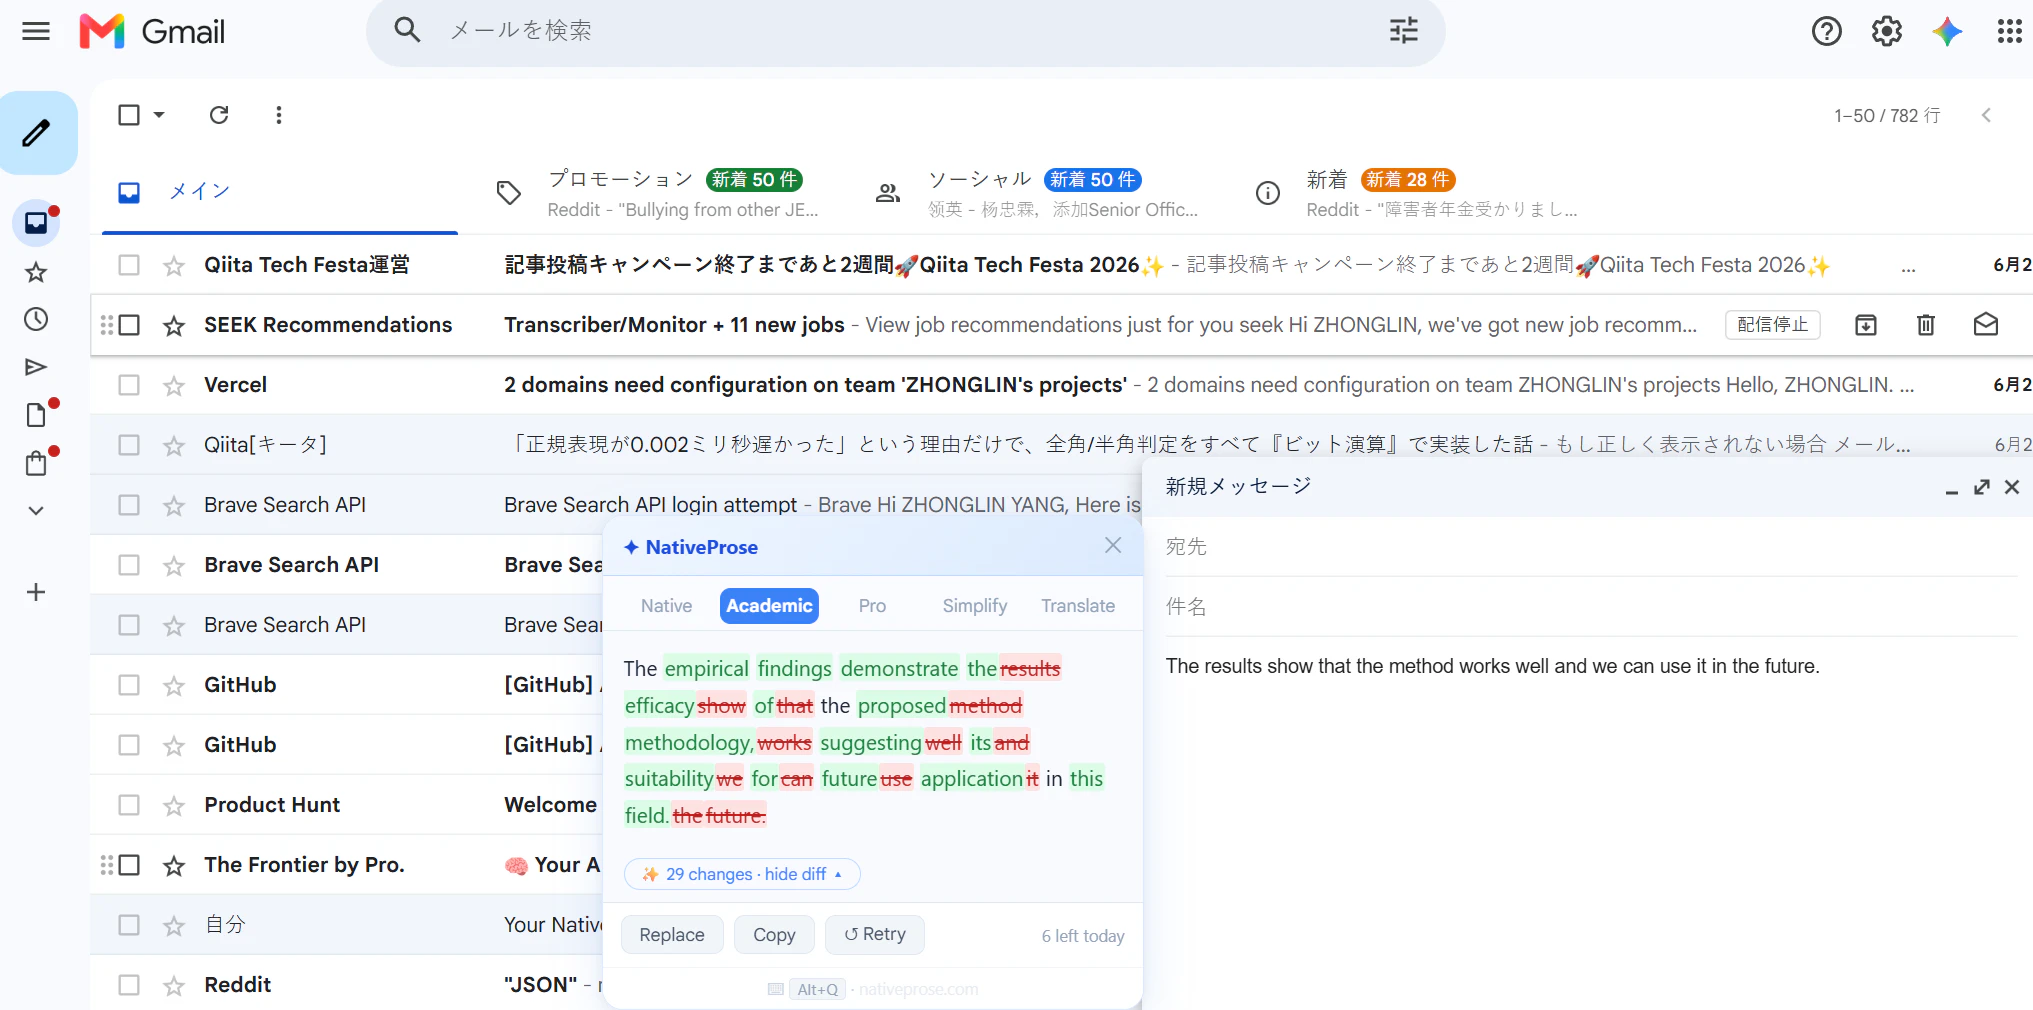The height and width of the screenshot is (1010, 2033).
Task: Click the Gmail logo
Action: 152,31
